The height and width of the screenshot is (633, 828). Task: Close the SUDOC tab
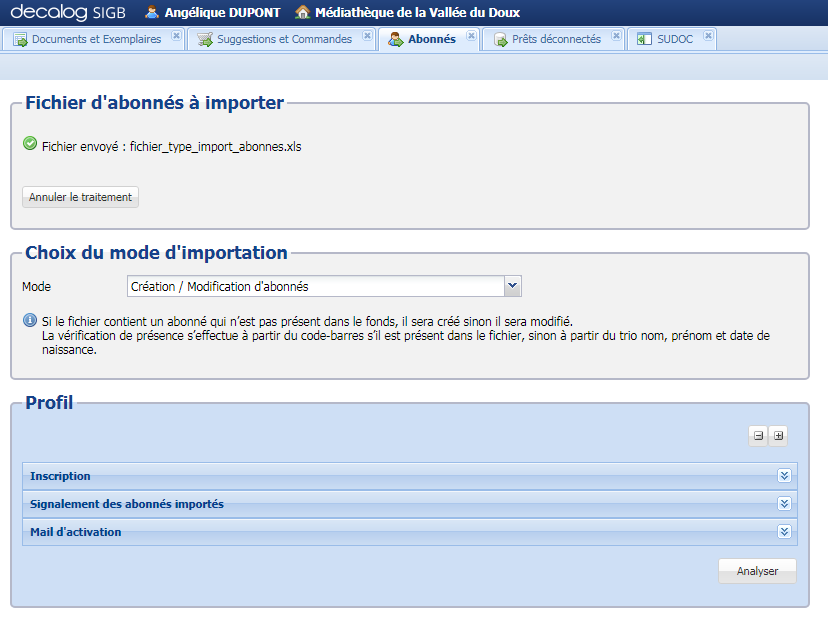706,34
